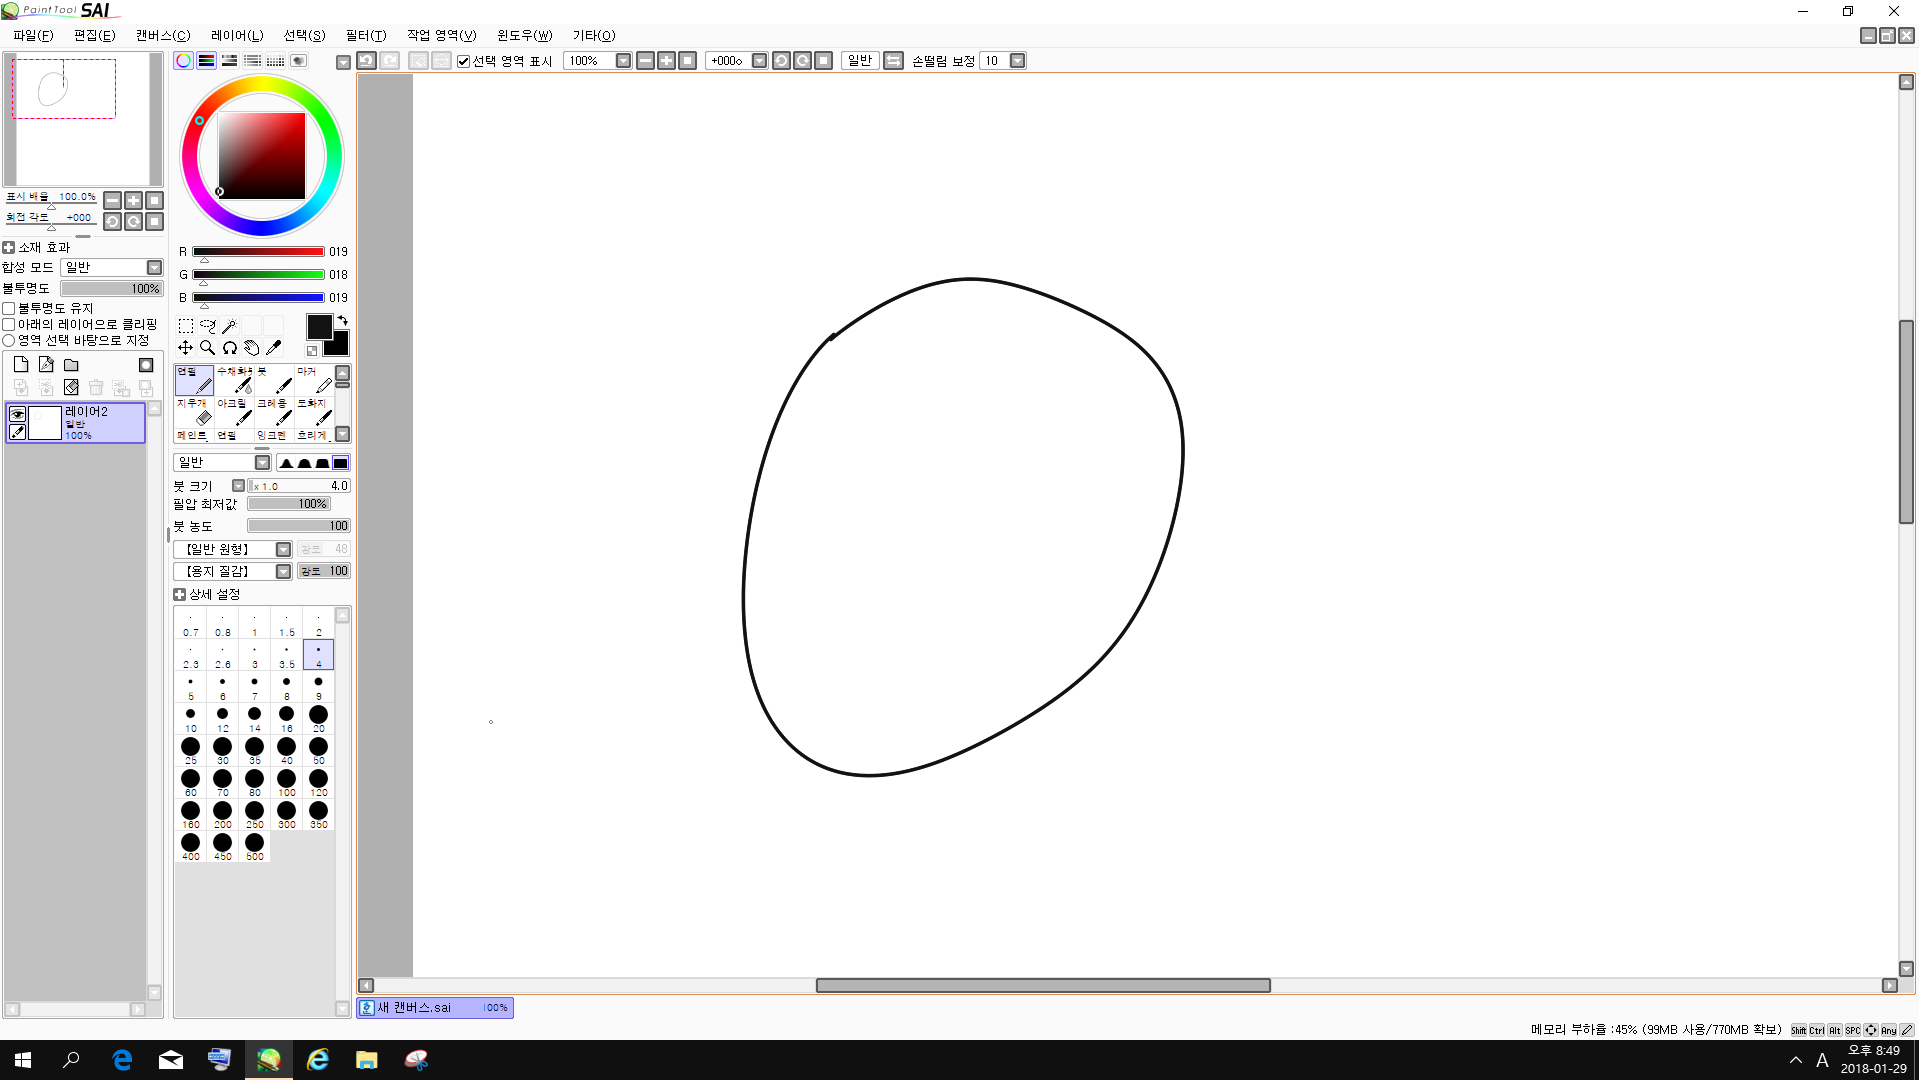Choose the 지우개 eraser brush
Screen dimensions: 1919x1080
(x=194, y=411)
